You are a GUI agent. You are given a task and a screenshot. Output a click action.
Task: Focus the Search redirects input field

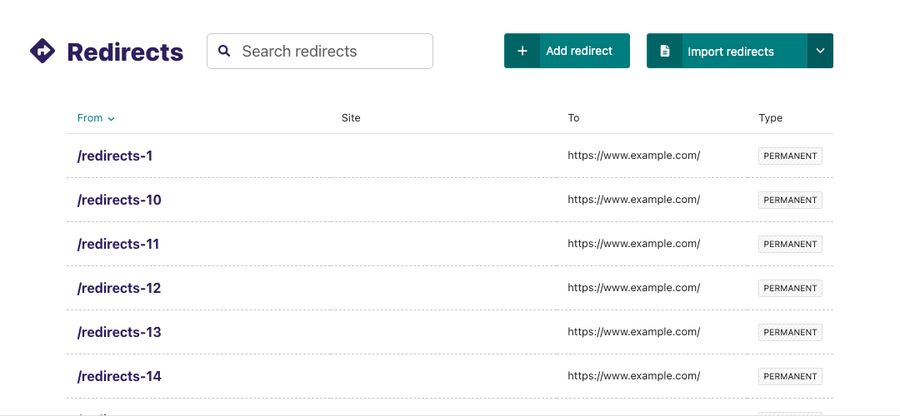330,51
